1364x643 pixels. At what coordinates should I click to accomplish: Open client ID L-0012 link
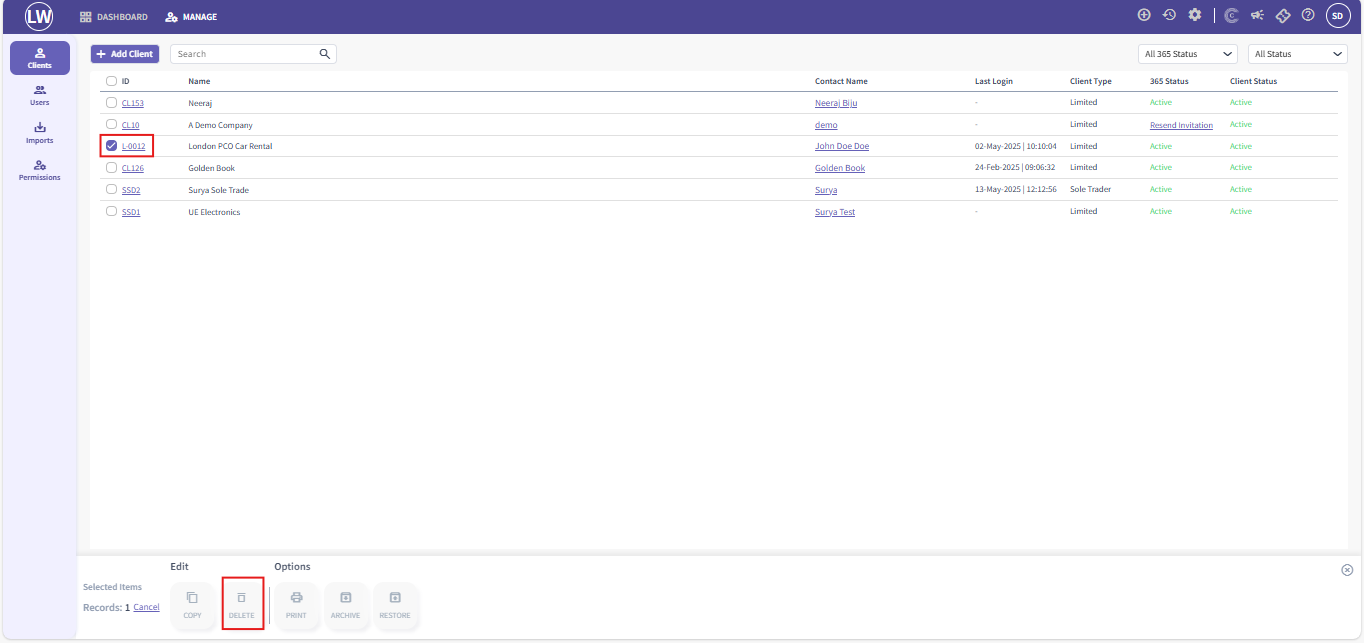(134, 147)
